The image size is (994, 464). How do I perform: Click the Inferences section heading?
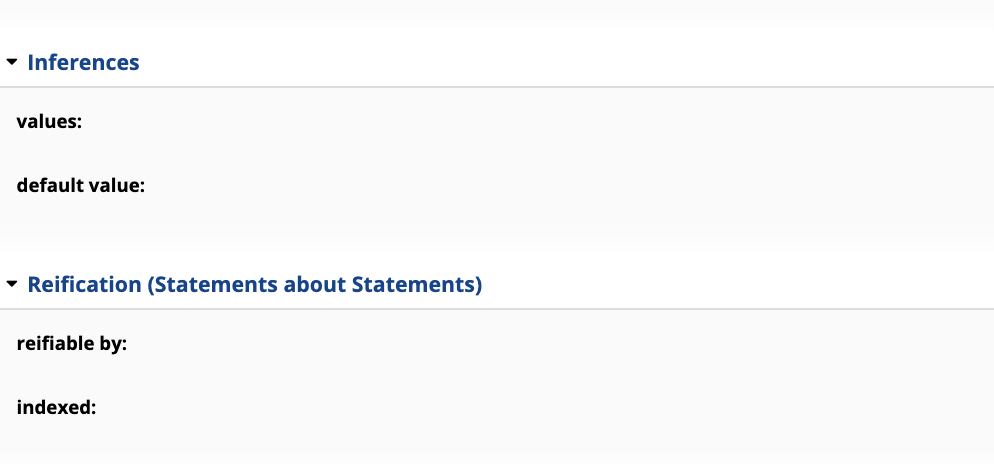pos(83,62)
